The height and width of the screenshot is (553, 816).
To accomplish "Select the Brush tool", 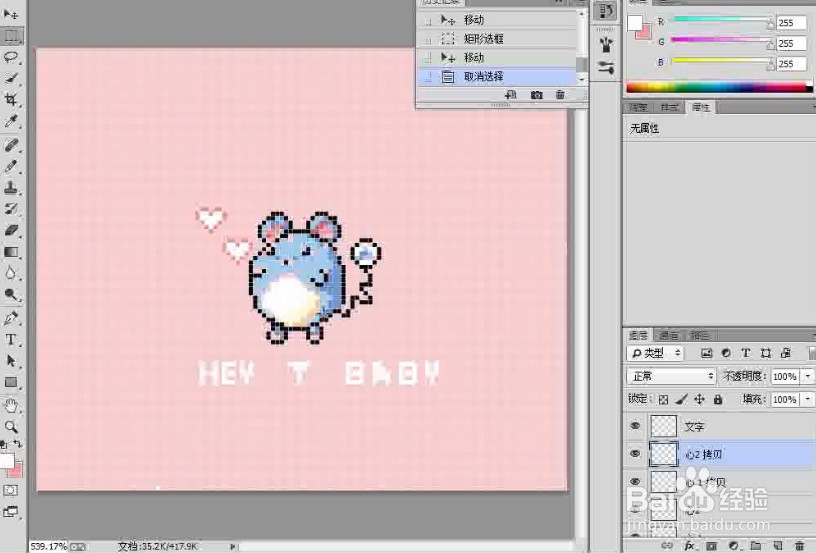I will [11, 166].
